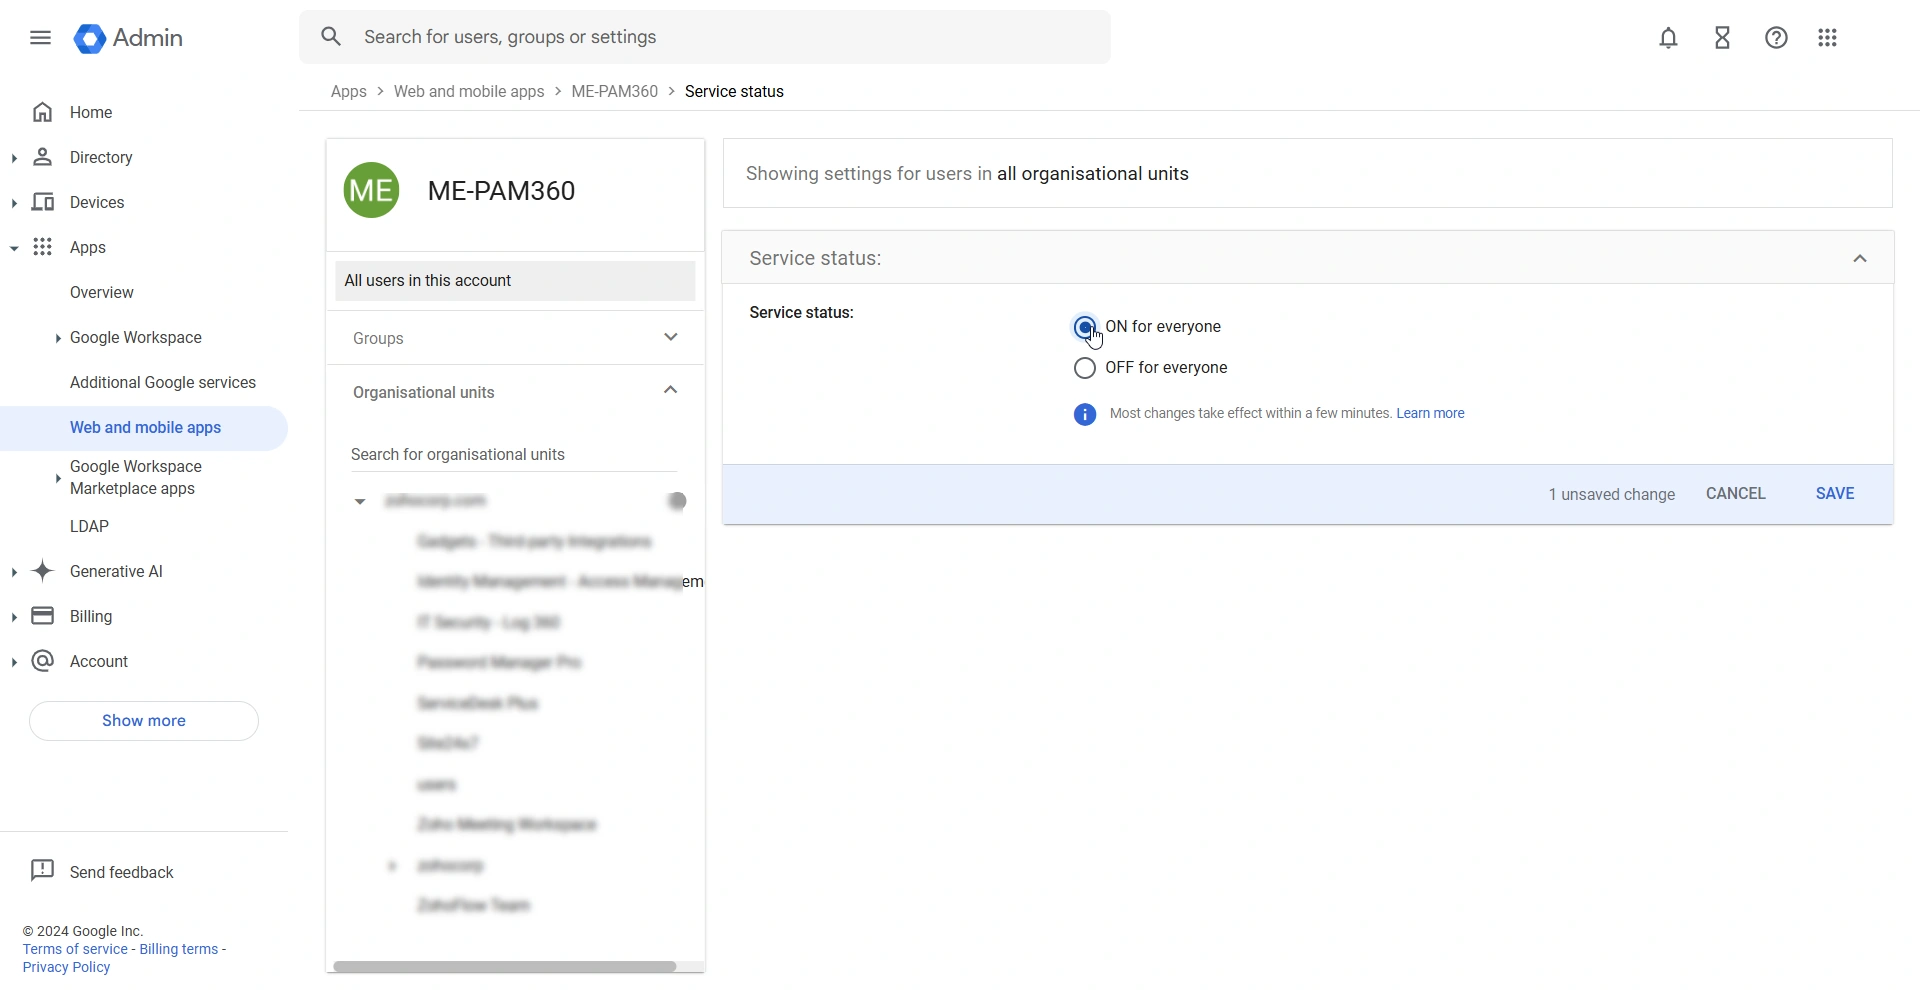The image size is (1920, 990).
Task: Select the Devices icon in the sidebar
Action: [43, 202]
